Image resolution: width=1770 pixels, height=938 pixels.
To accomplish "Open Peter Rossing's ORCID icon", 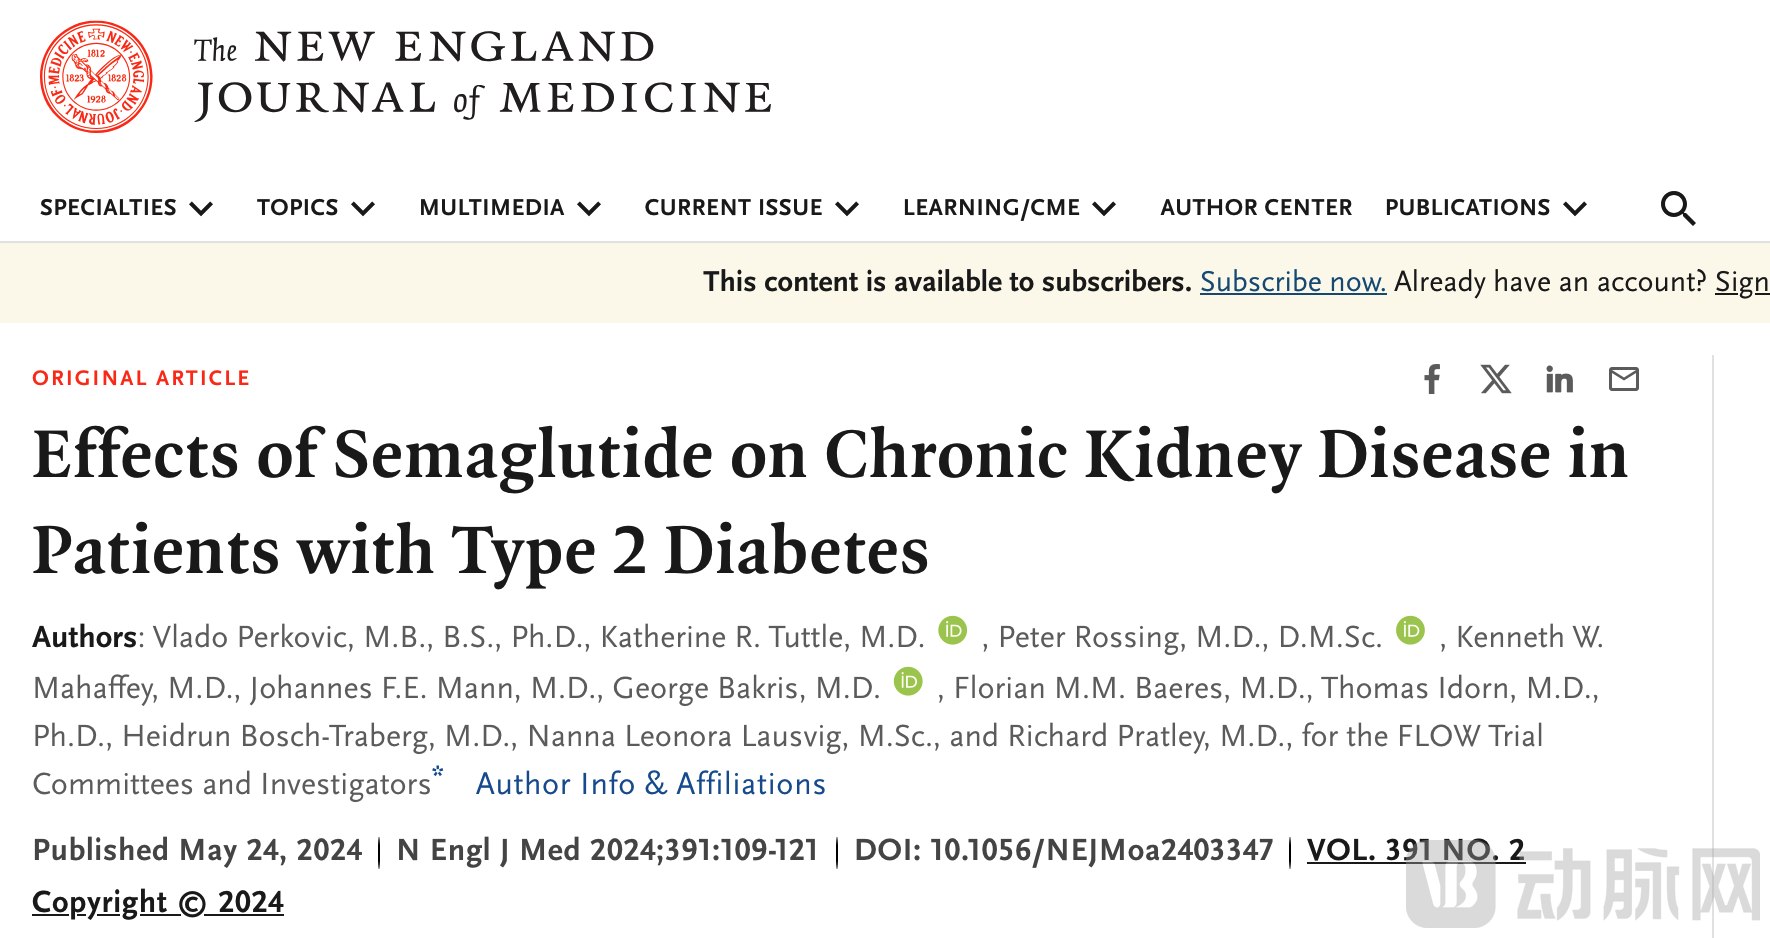I will [x=1410, y=630].
